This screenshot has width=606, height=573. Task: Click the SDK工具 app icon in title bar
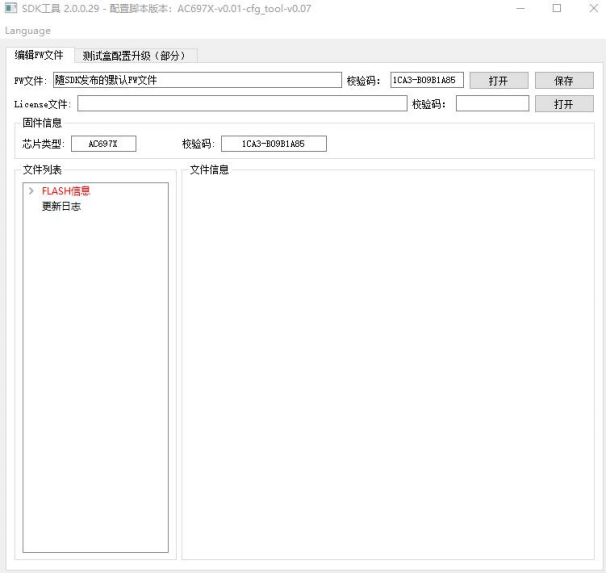pyautogui.click(x=11, y=8)
